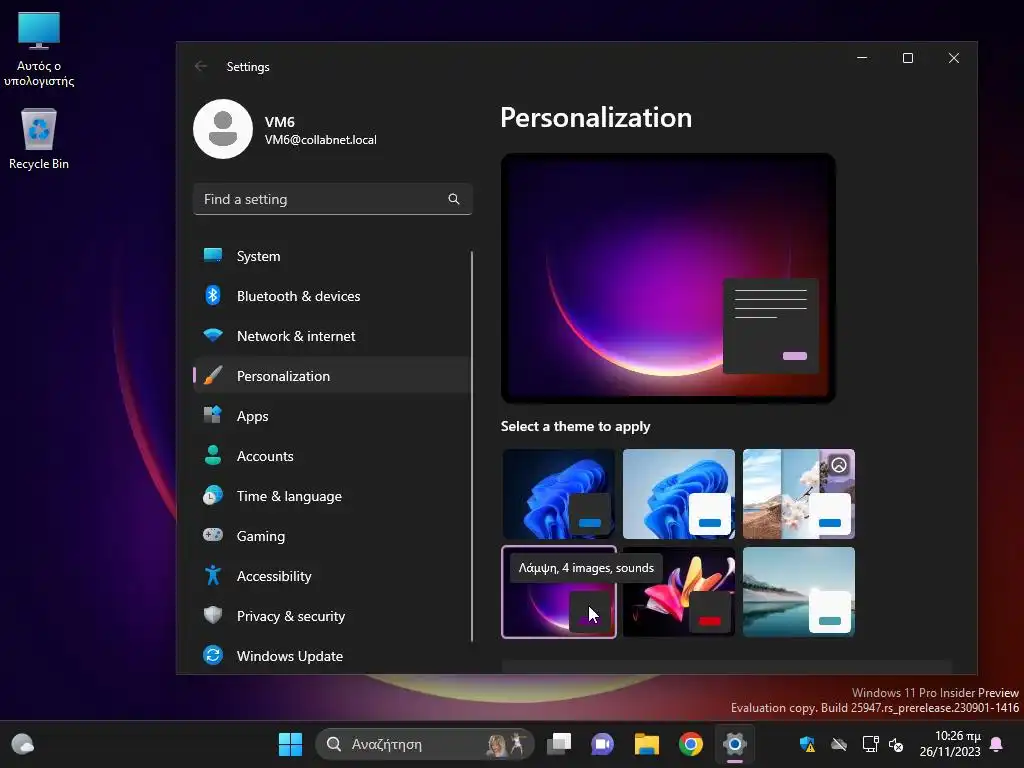Click the search magnifier in Find a setting
Image resolution: width=1024 pixels, height=768 pixels.
(x=454, y=199)
